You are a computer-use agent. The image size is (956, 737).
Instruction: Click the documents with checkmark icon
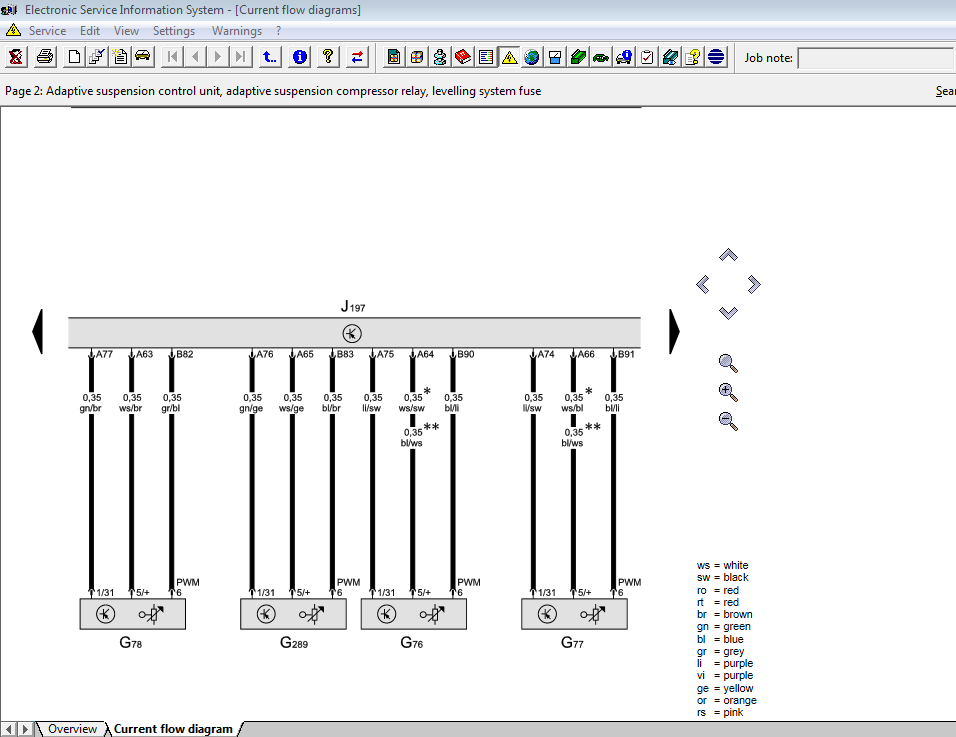pos(96,57)
